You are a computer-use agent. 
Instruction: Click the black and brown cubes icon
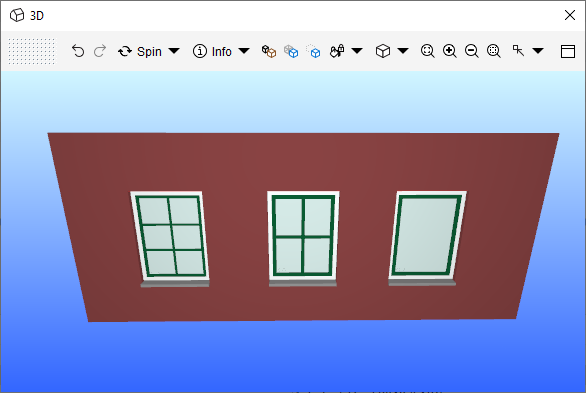269,51
